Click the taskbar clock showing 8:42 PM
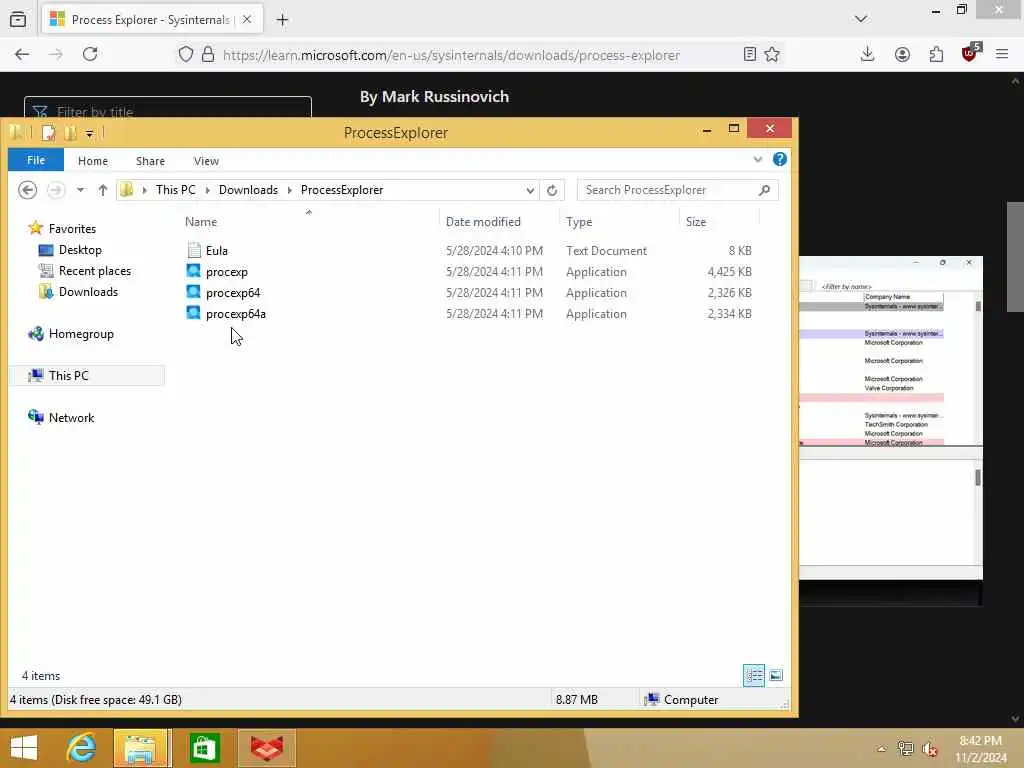 tap(980, 748)
